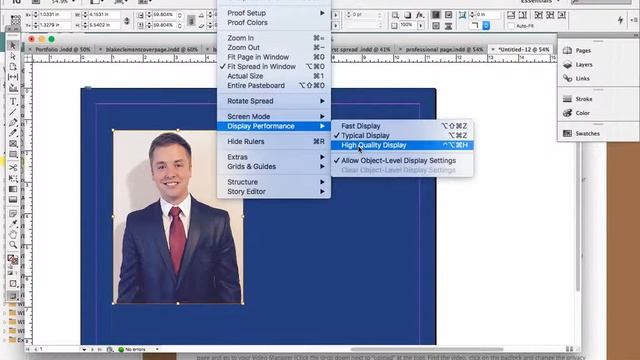Viewport: 640px width, 360px height.
Task: Select the Zoom magnifier tool
Action: (13, 245)
